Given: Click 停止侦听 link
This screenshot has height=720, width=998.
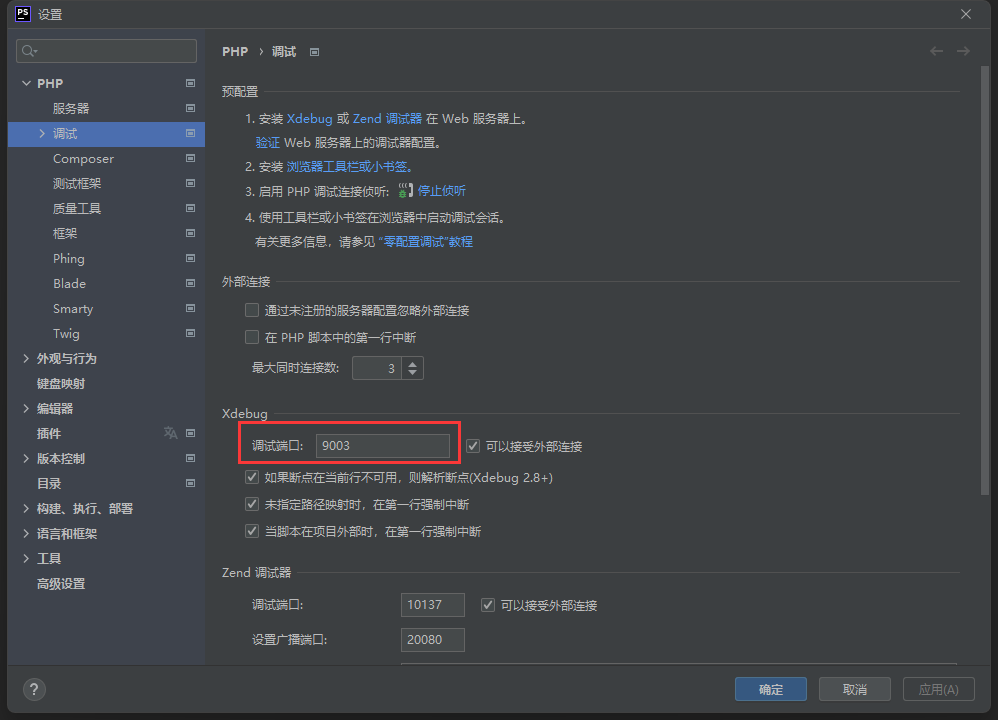Looking at the screenshot, I should pos(442,190).
